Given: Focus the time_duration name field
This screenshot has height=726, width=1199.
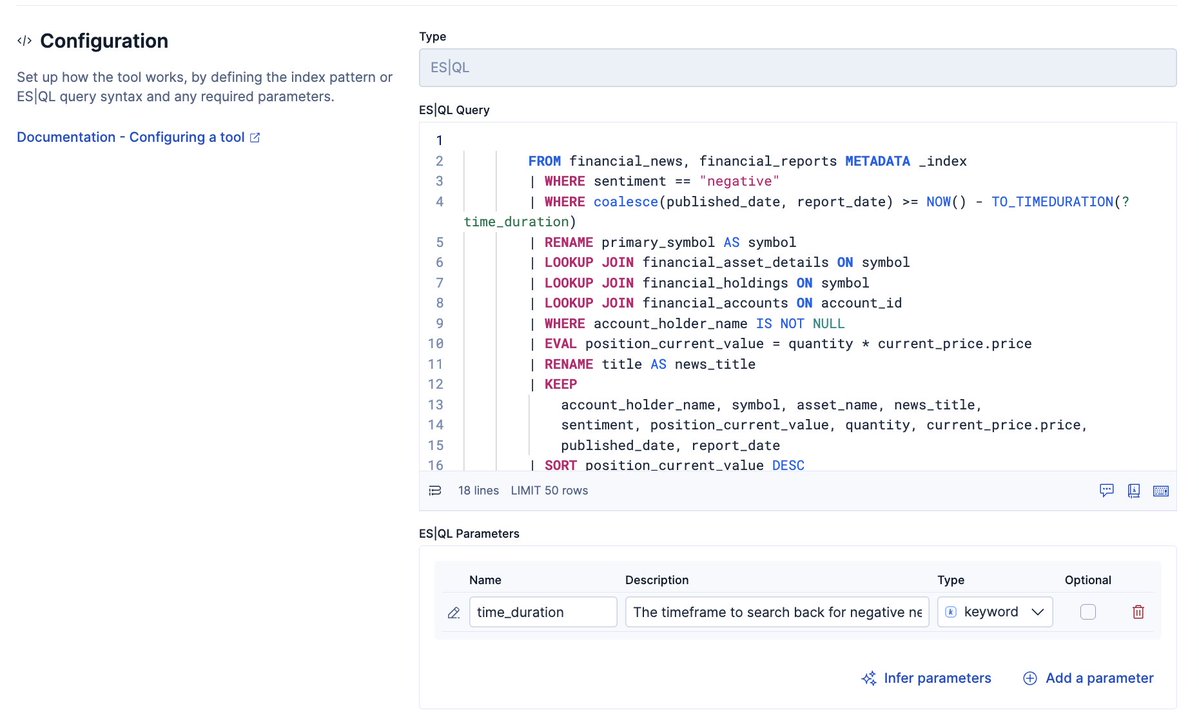Looking at the screenshot, I should click(543, 612).
